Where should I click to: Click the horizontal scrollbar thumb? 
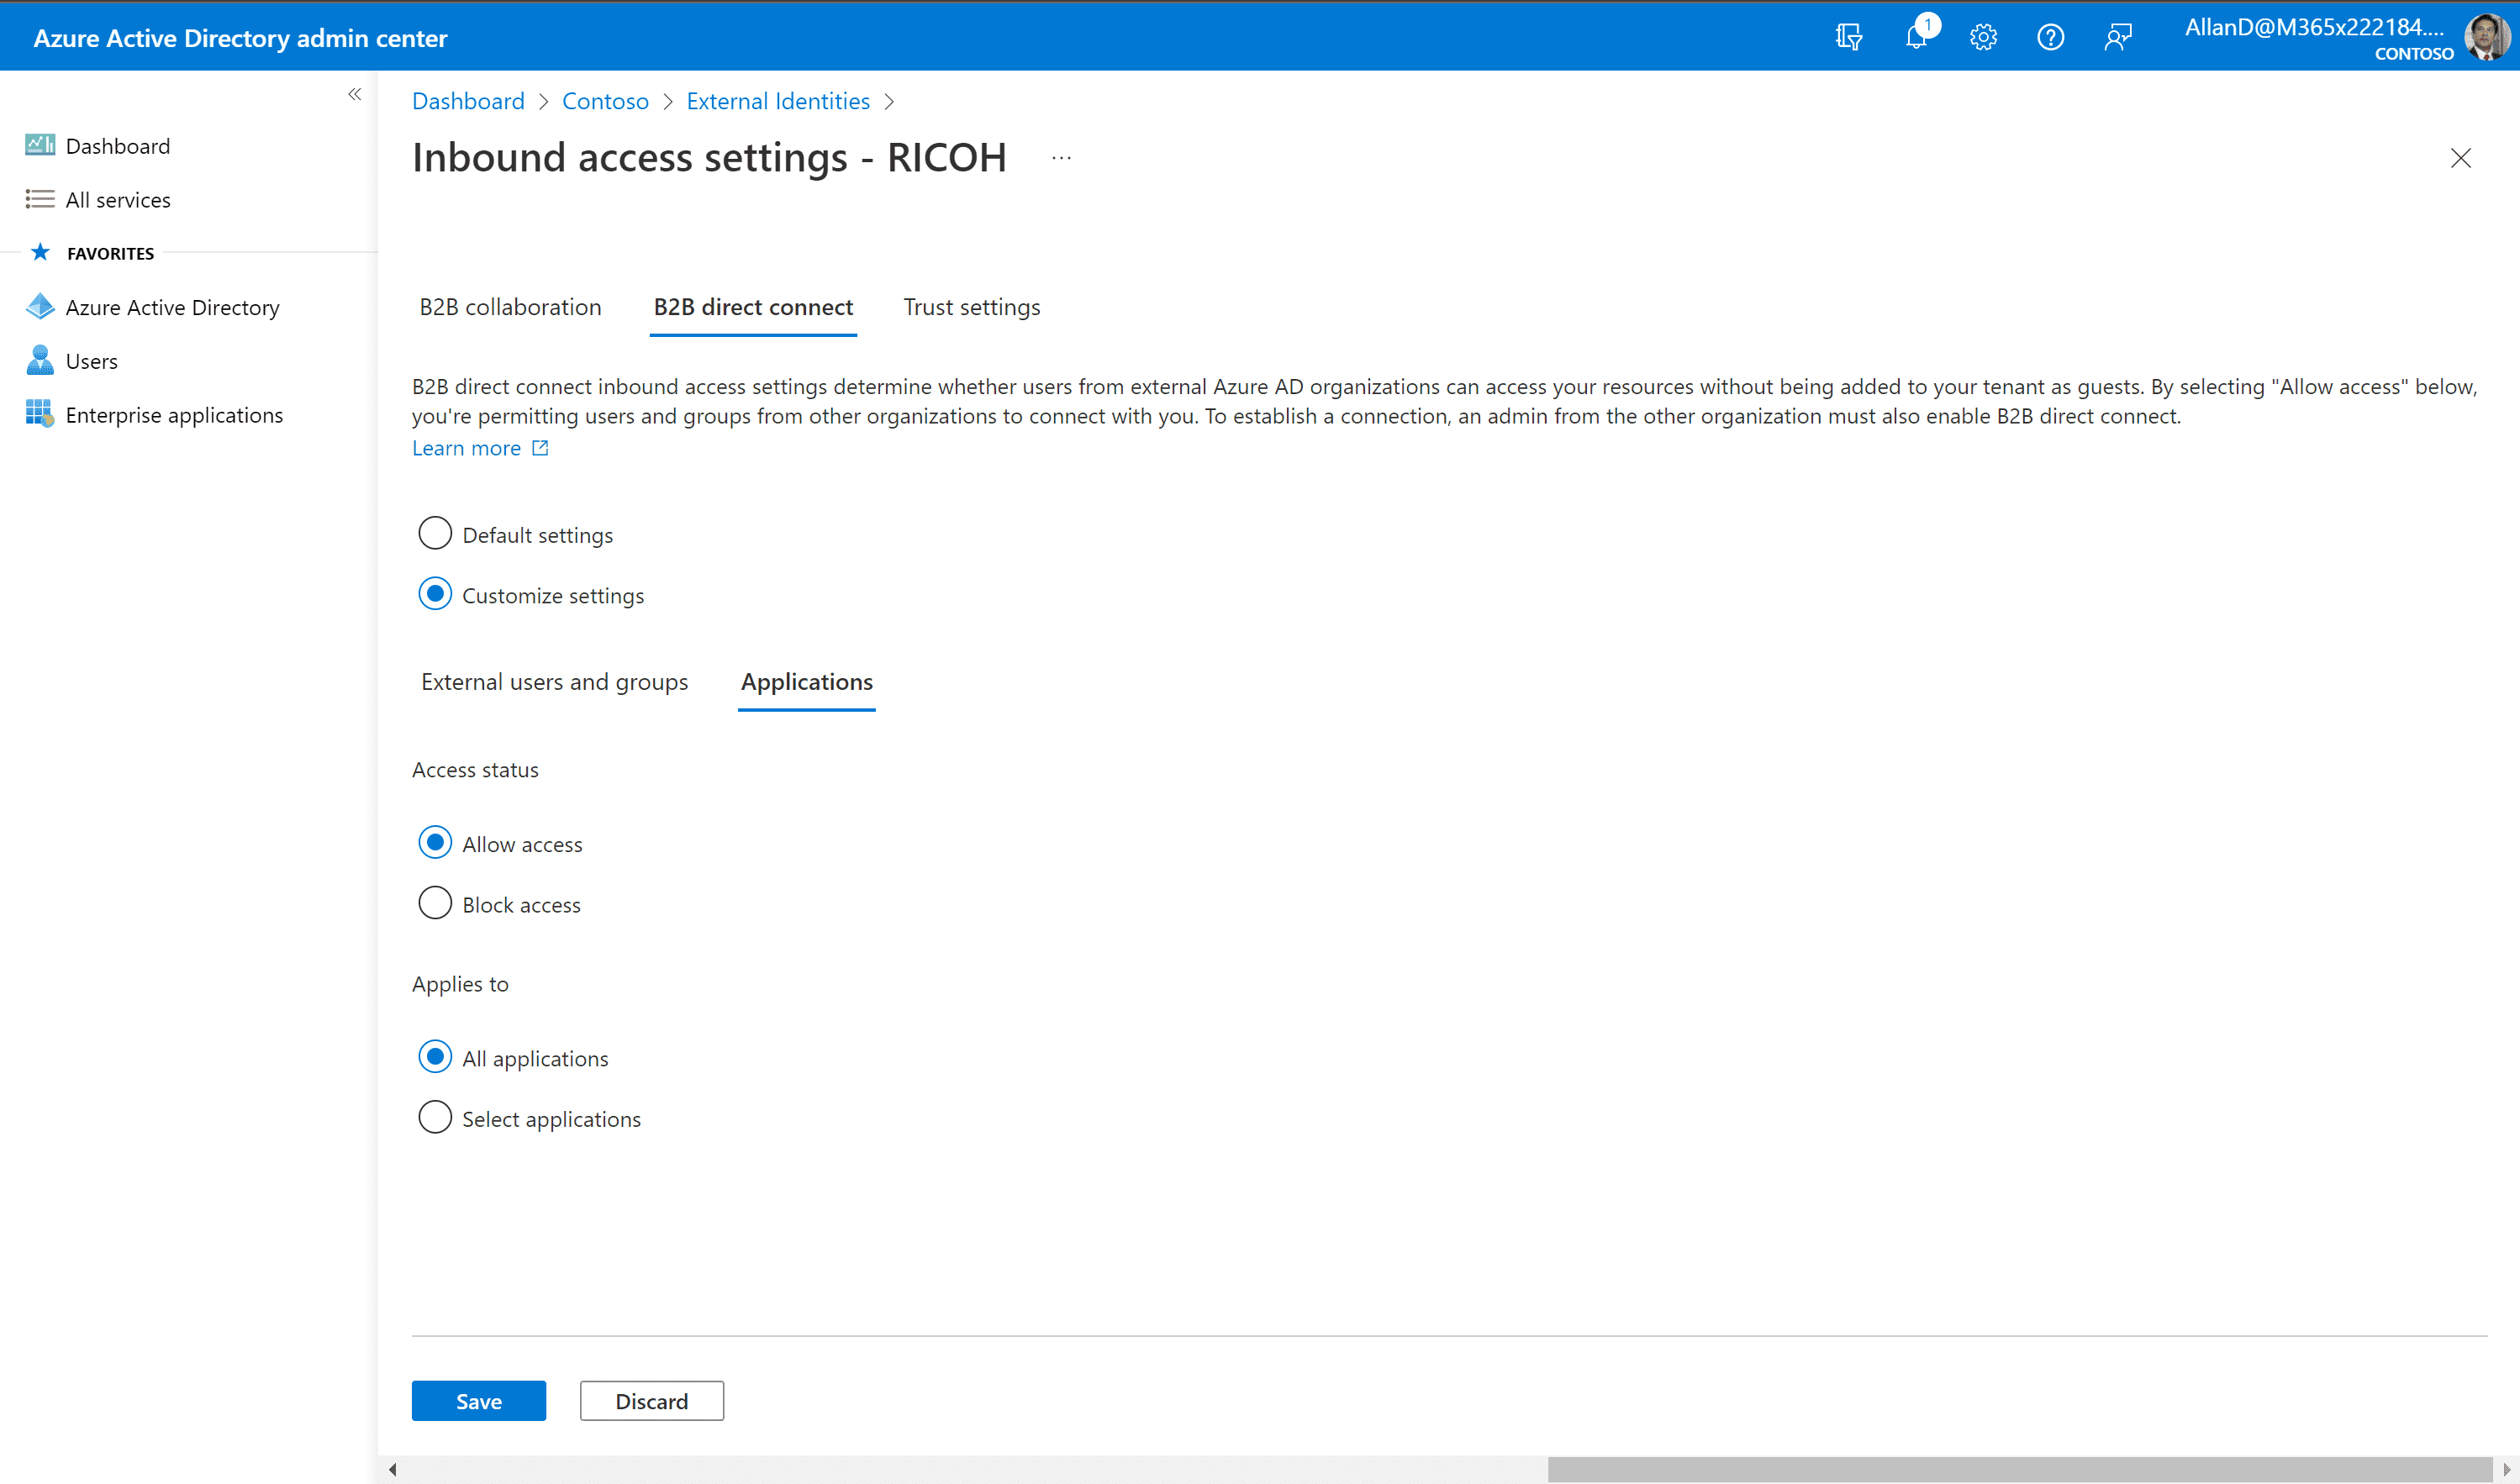(2018, 1469)
